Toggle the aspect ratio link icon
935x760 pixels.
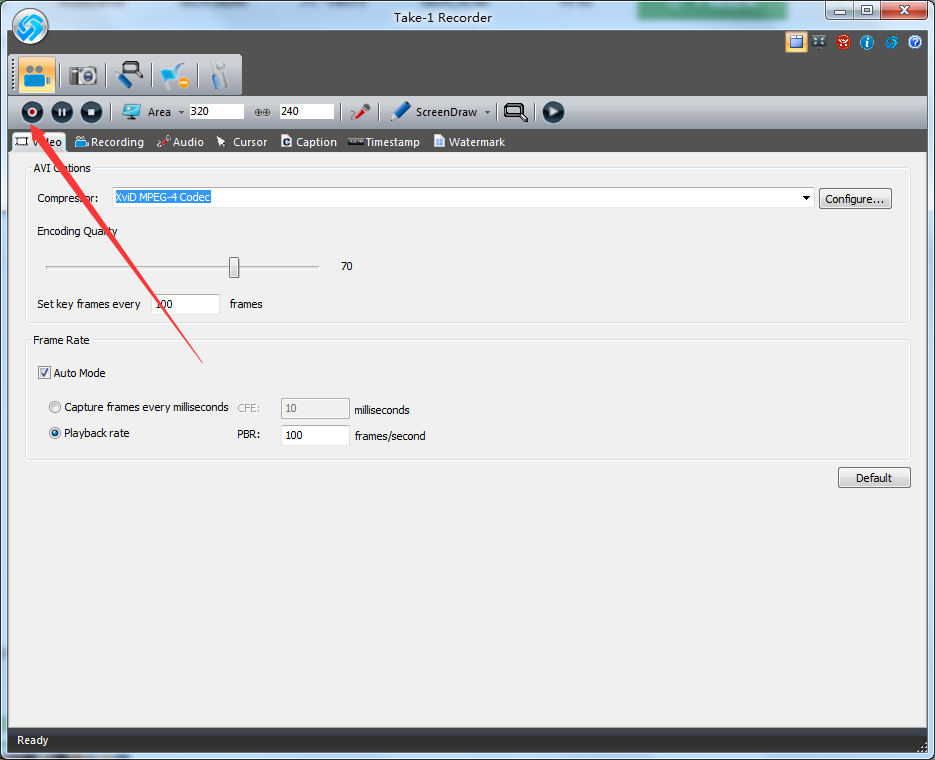click(262, 112)
